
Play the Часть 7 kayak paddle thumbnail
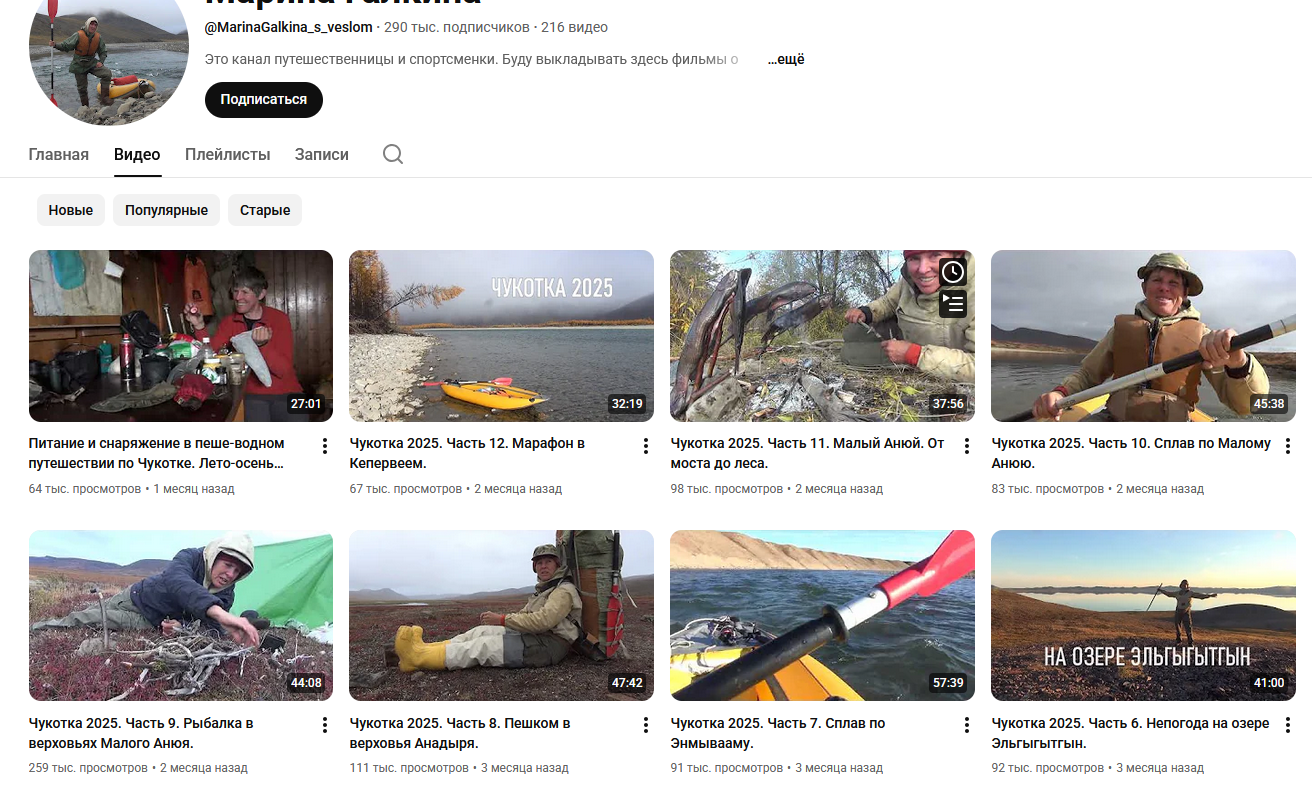click(822, 616)
